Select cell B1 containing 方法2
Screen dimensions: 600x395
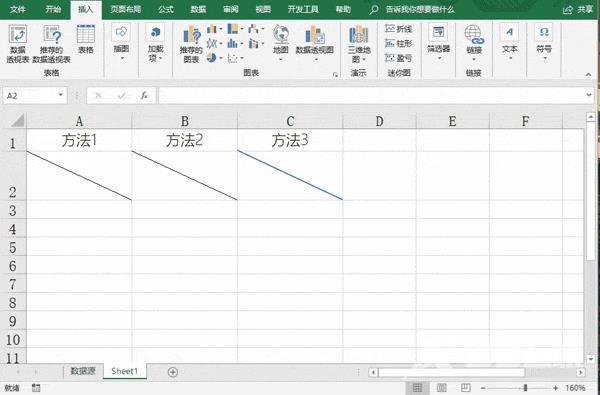click(184, 140)
